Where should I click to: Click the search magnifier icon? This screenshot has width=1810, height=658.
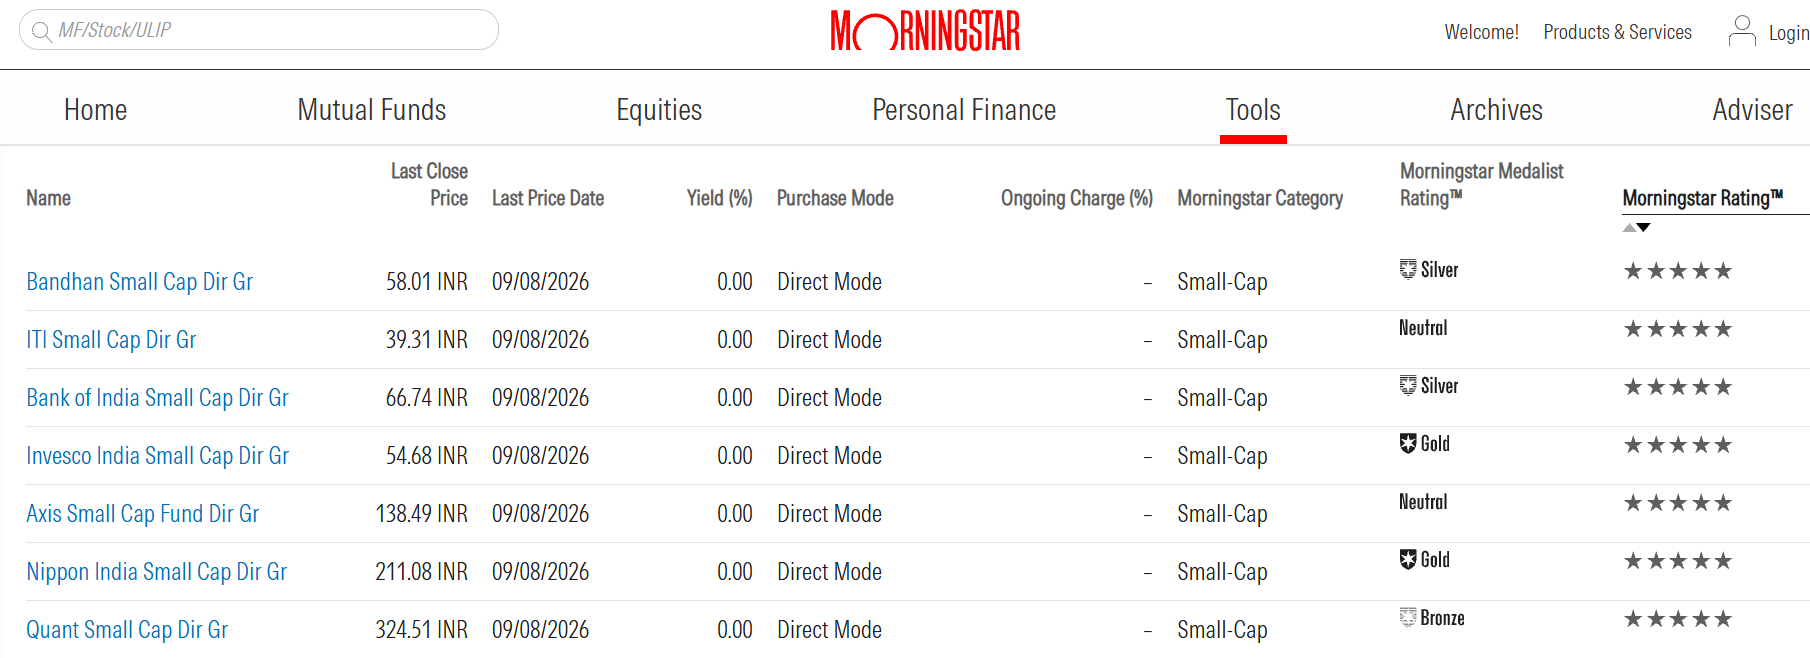41,31
